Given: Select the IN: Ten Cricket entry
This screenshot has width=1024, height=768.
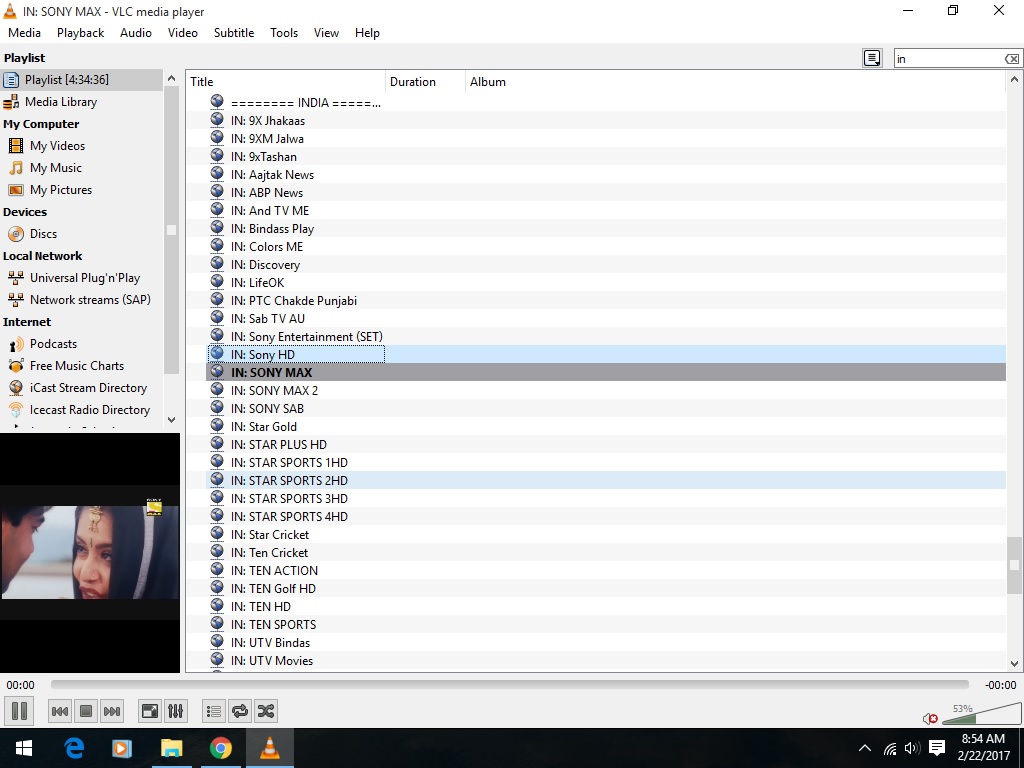Looking at the screenshot, I should click(x=606, y=552).
